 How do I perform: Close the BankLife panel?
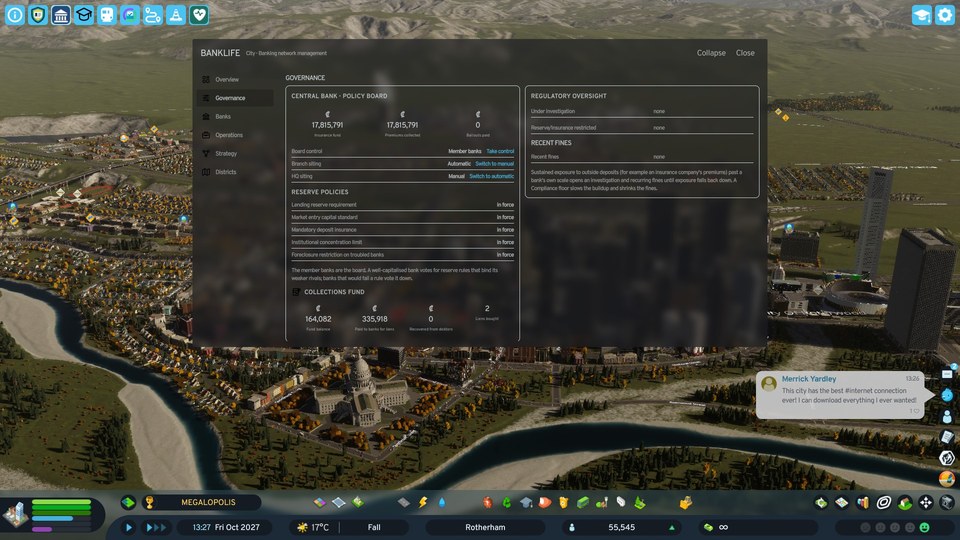(745, 53)
